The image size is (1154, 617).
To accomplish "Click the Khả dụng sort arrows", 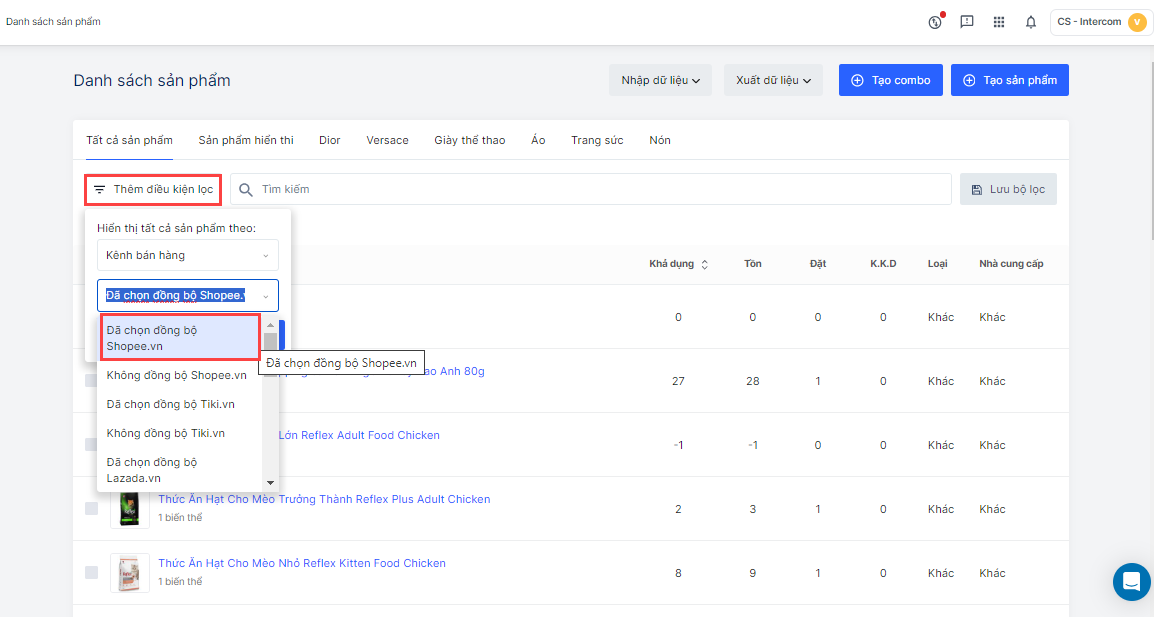I will point(704,264).
